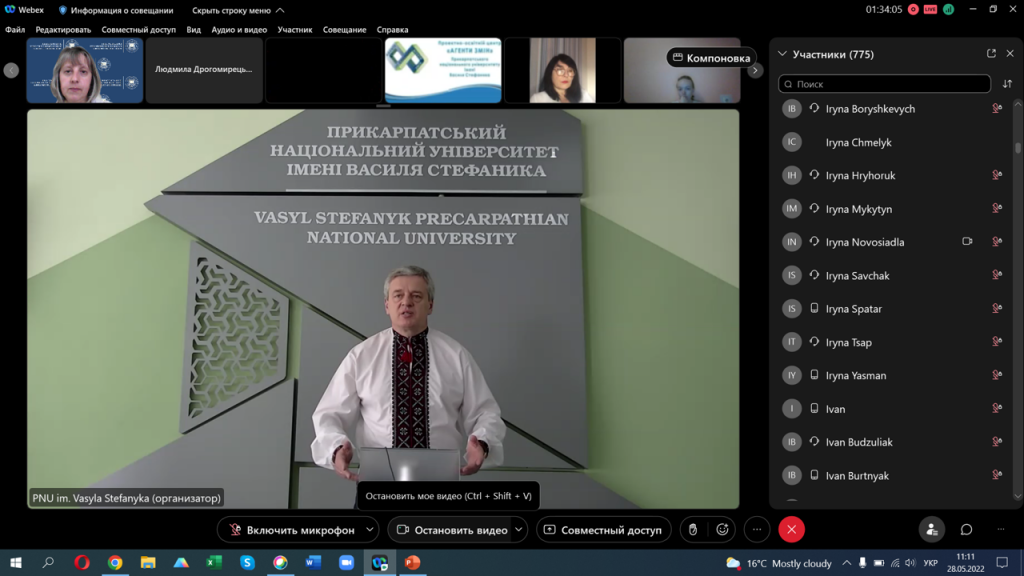Screen dimensions: 1024x576
Task: Click the raise hand gesture icon
Action: pyautogui.click(x=693, y=530)
